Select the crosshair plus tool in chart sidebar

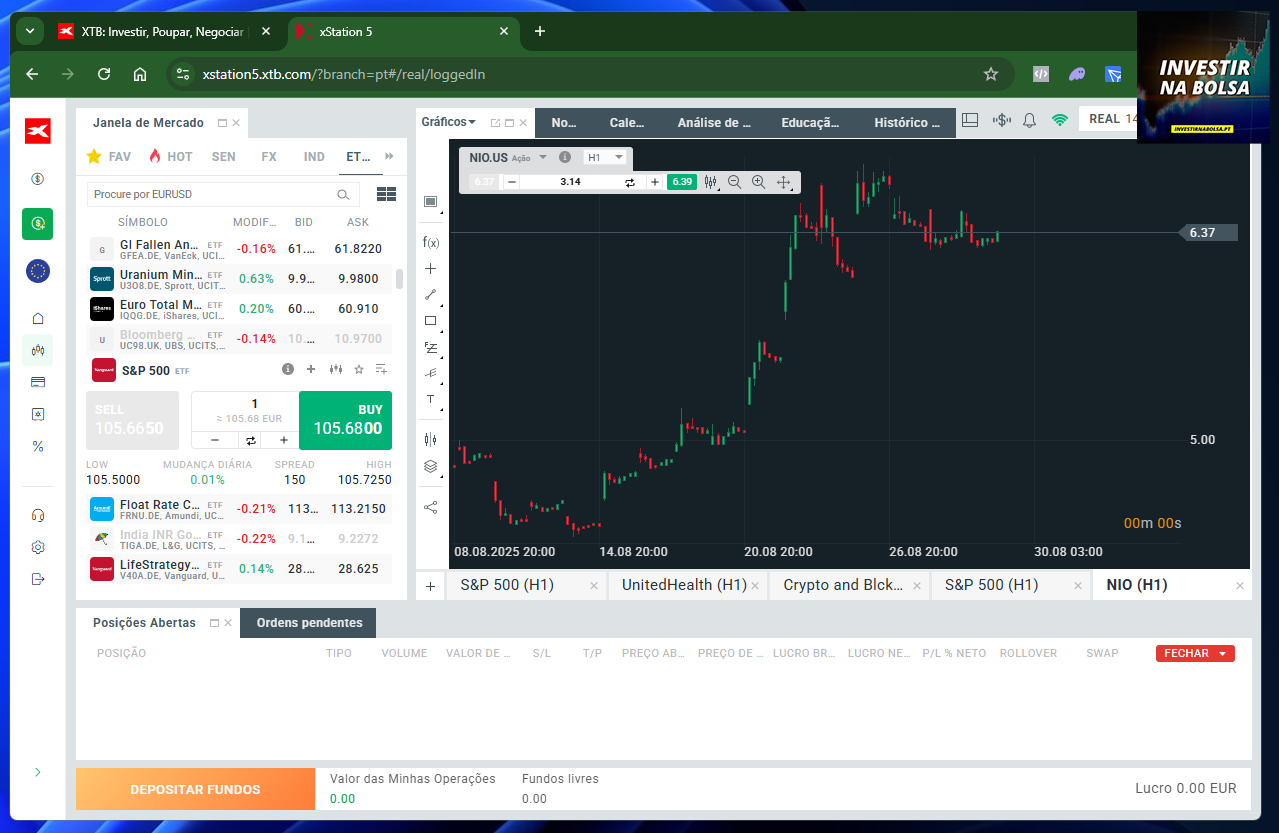point(431,269)
